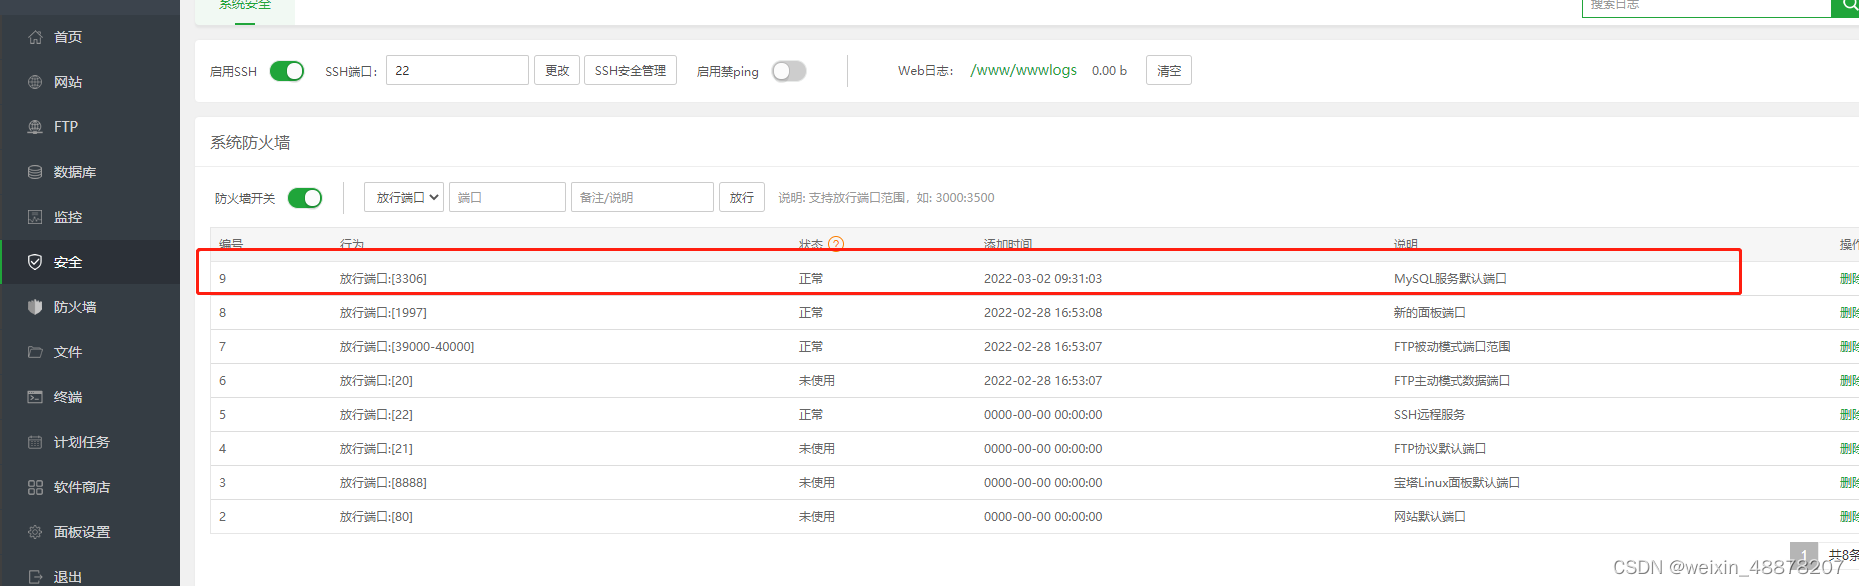Click the database icon beside 数据库
The image size is (1859, 586).
35,172
